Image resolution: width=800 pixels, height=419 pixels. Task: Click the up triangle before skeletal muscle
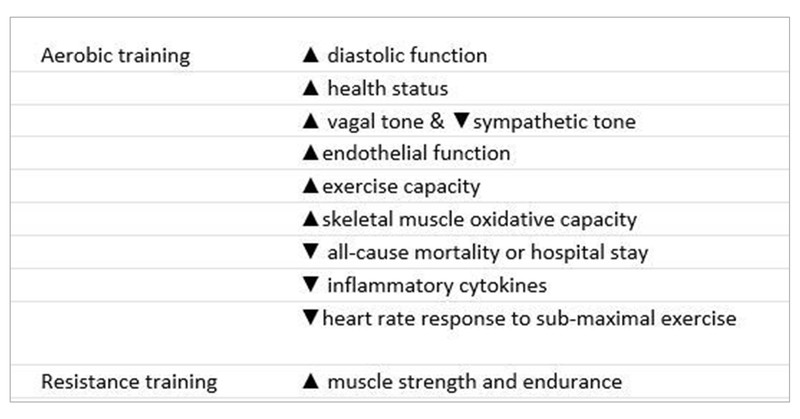click(310, 220)
